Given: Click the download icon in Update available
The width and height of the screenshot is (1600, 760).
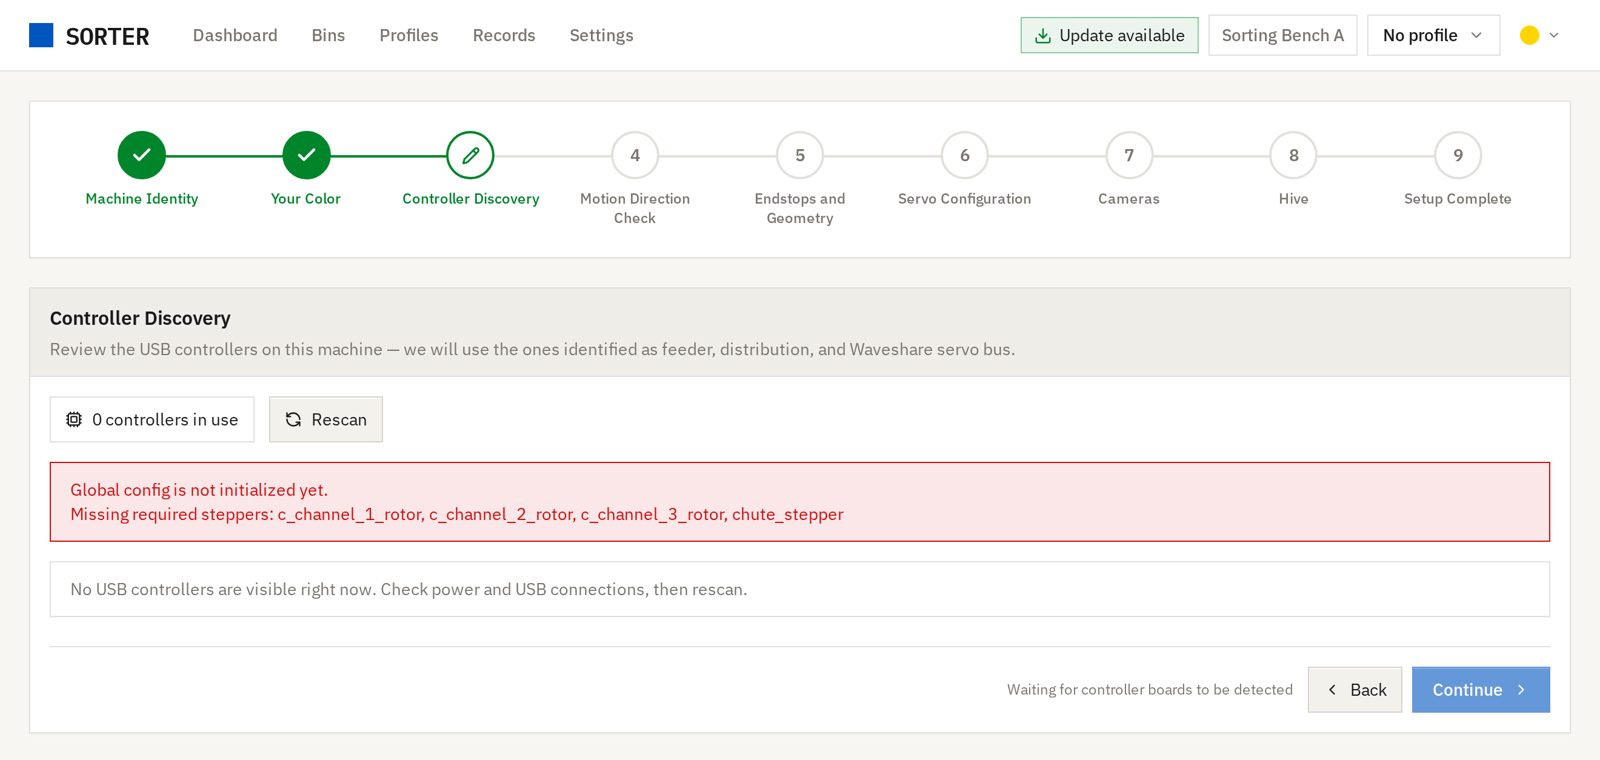Looking at the screenshot, I should (1042, 35).
